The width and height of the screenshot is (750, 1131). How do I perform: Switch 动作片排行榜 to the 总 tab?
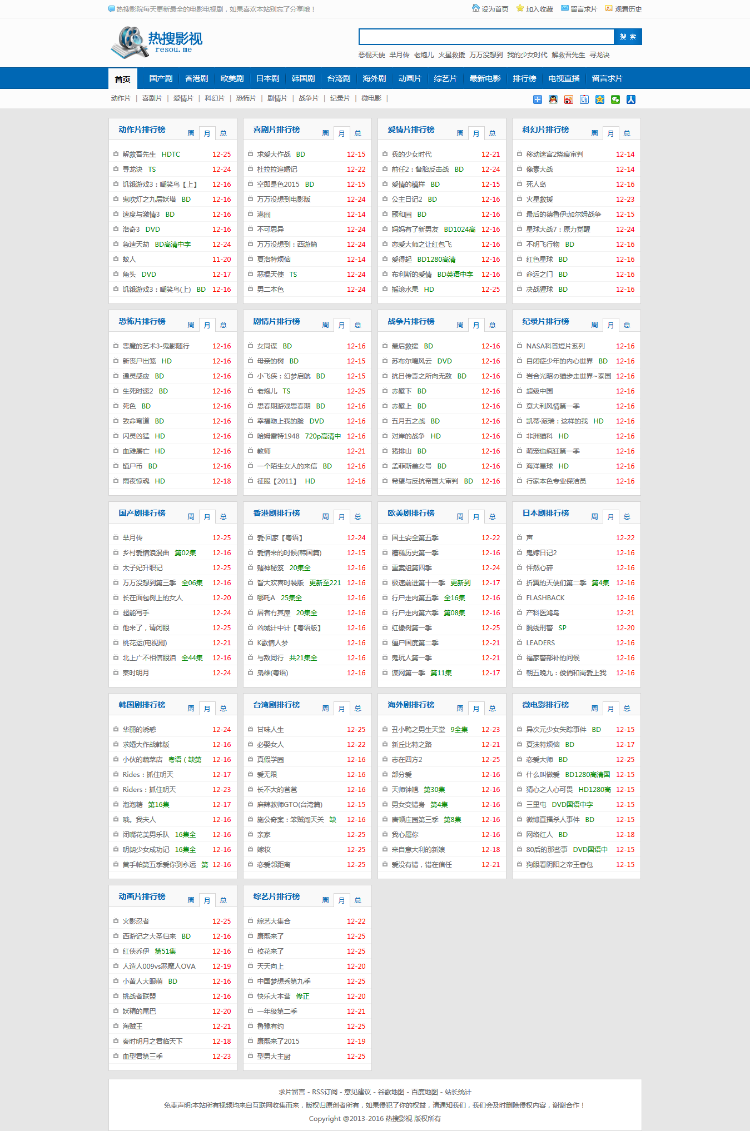tap(224, 133)
